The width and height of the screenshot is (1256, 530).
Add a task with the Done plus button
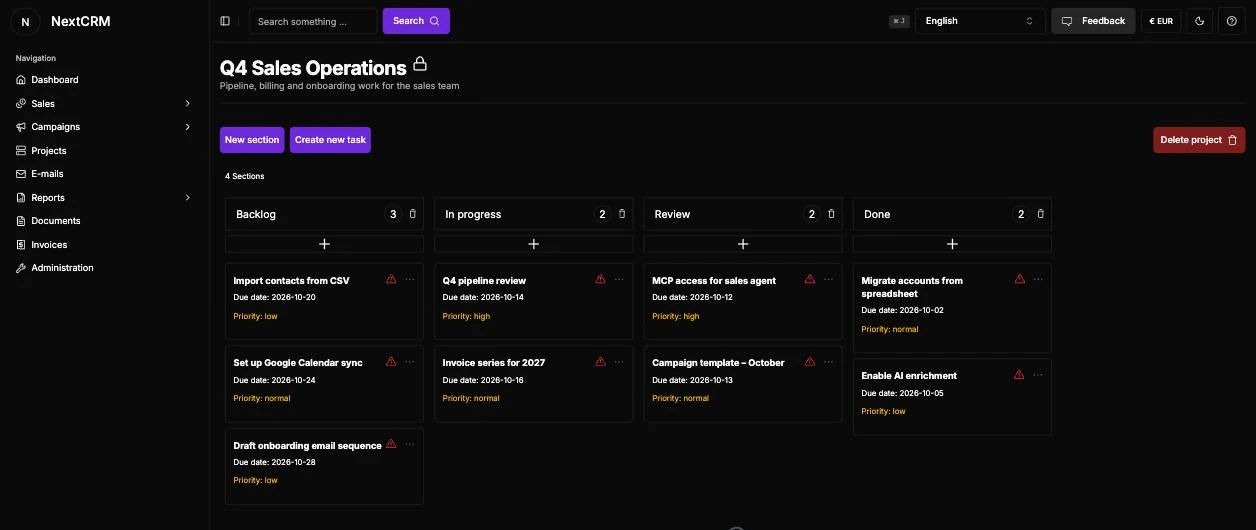(x=952, y=244)
